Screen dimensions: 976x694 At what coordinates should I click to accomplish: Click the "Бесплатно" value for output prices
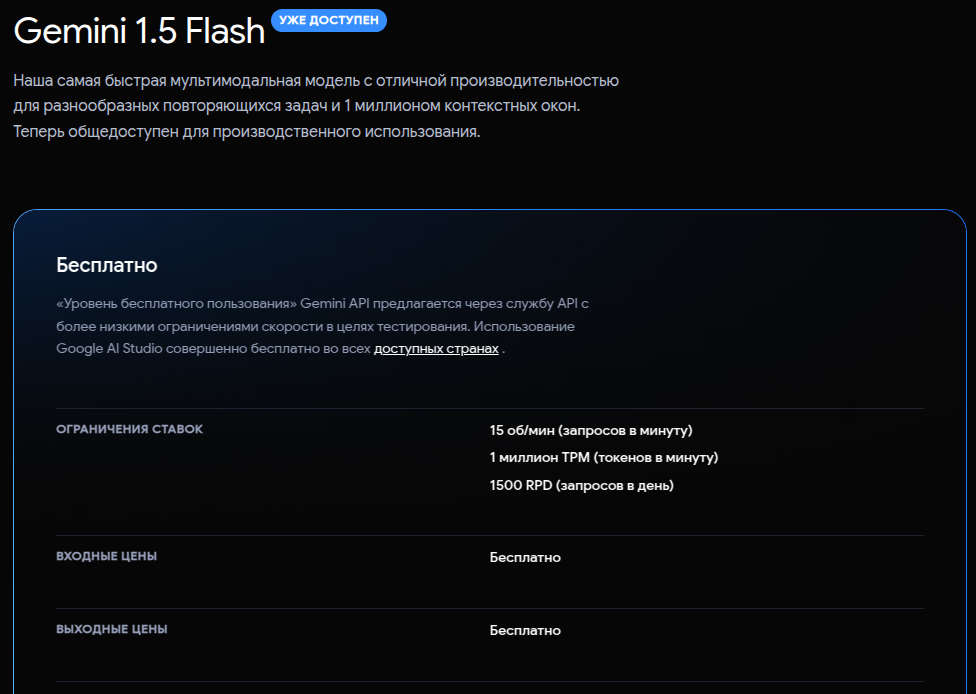(525, 631)
